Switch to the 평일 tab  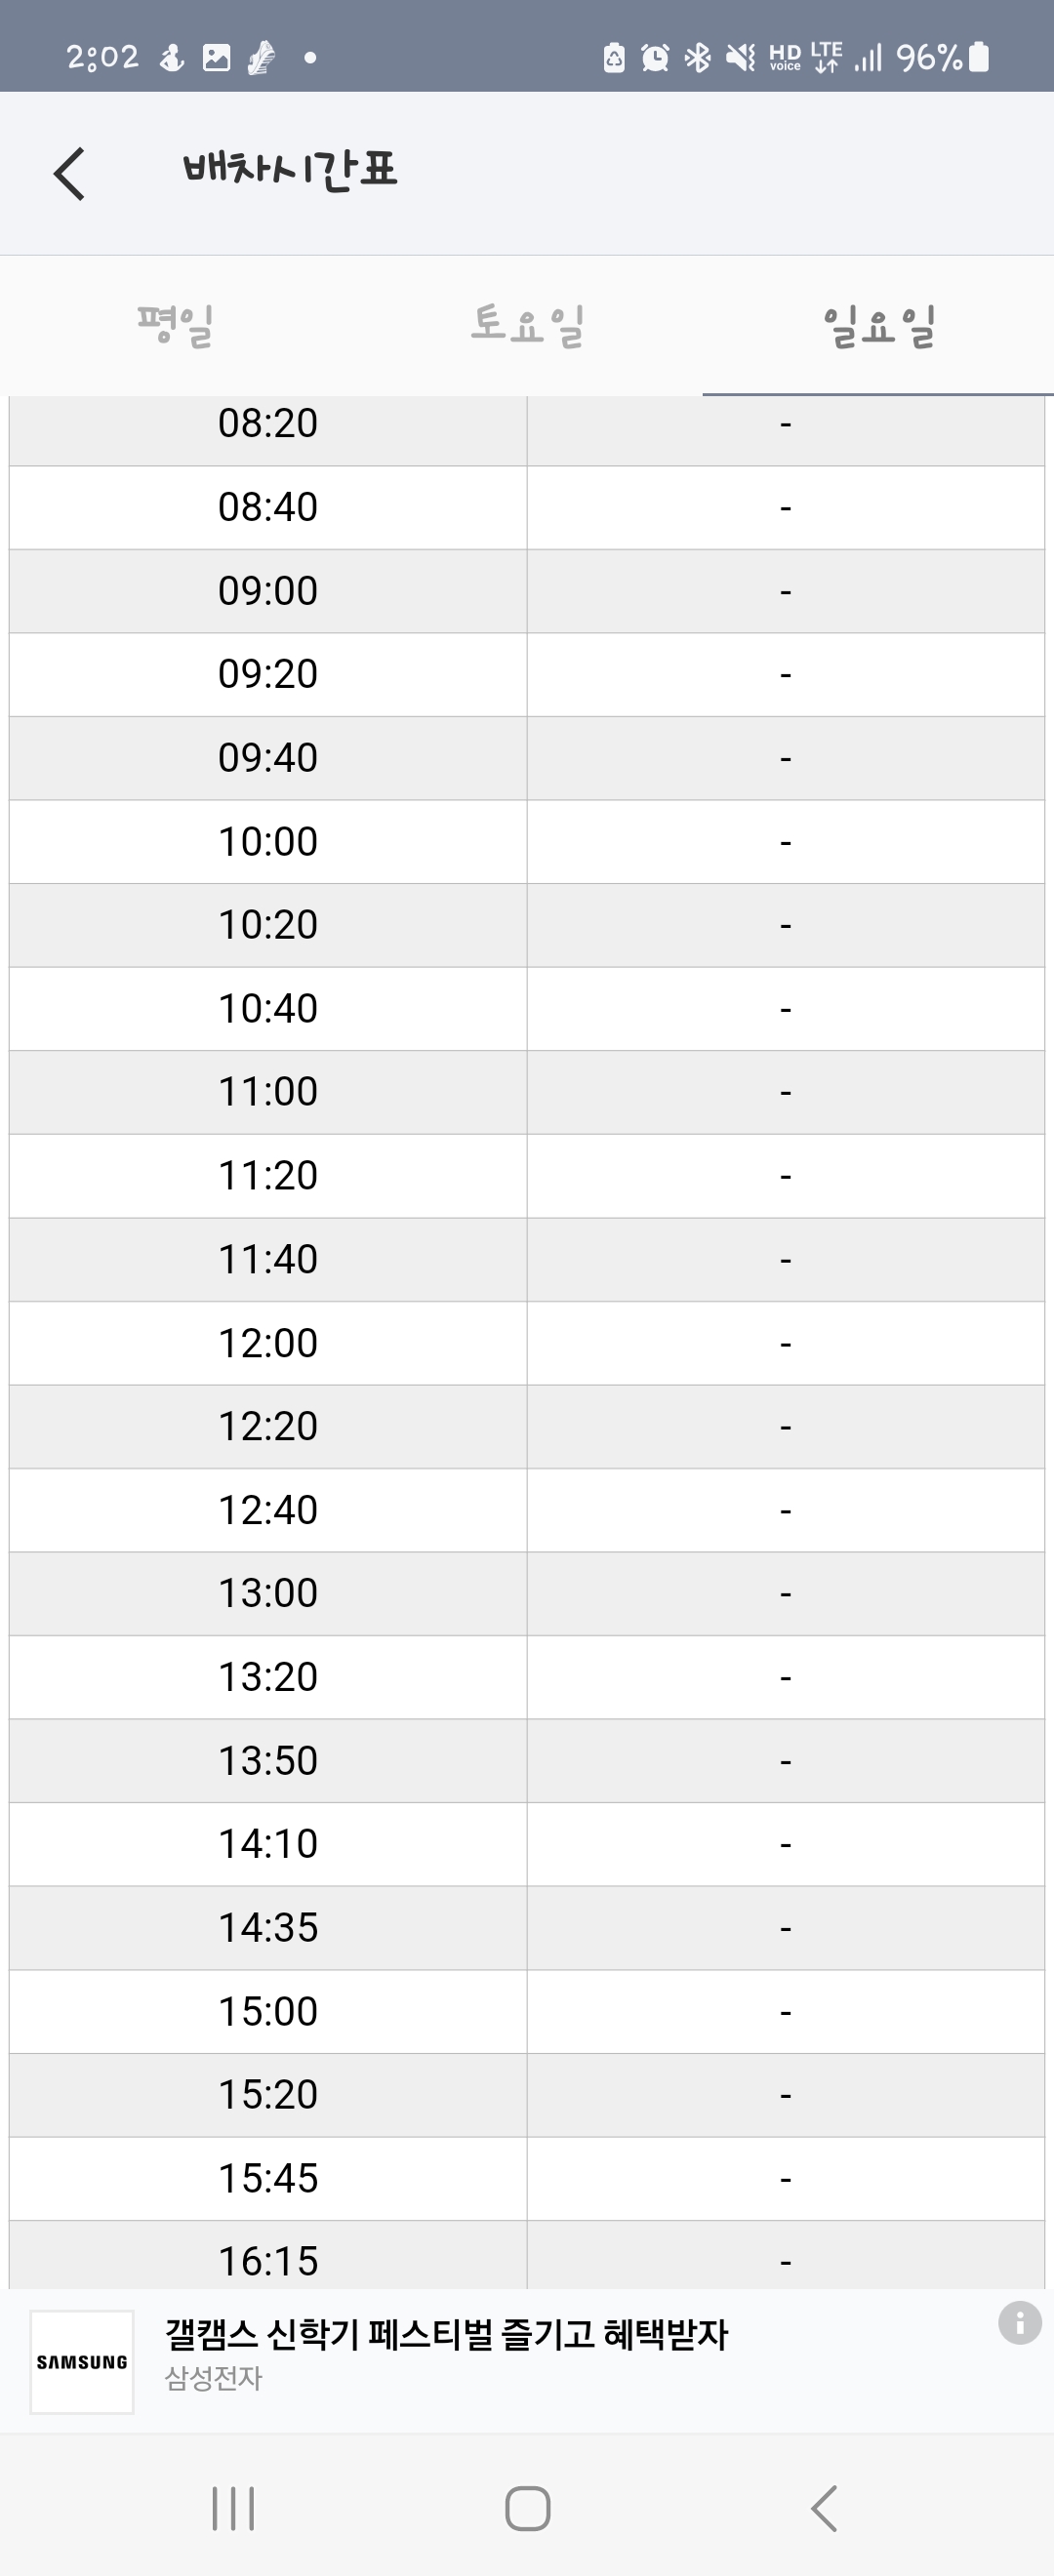click(176, 326)
